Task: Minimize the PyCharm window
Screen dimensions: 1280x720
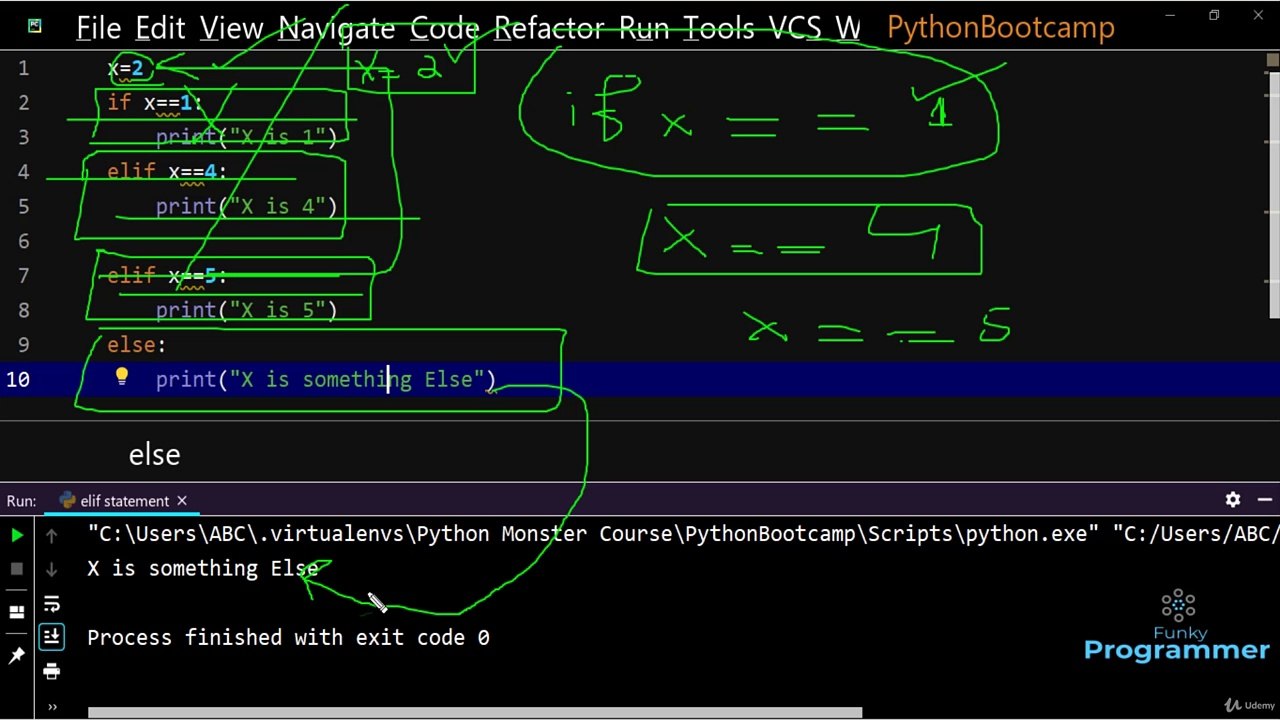Action: coord(1171,15)
